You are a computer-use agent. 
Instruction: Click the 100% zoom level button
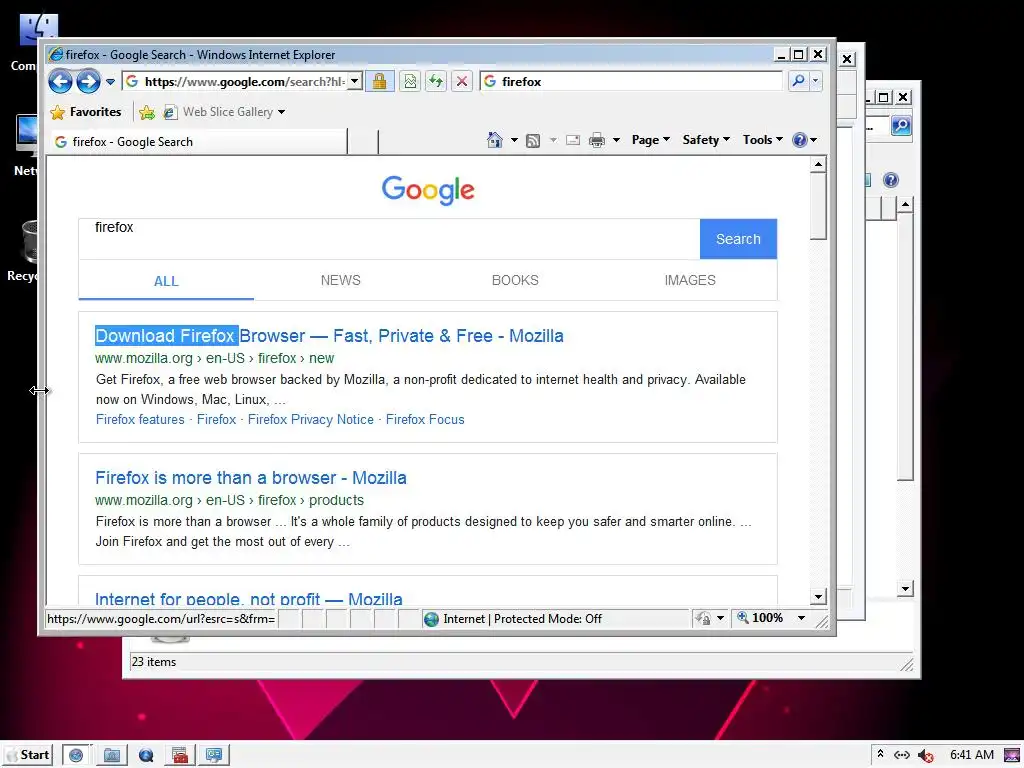(x=760, y=618)
